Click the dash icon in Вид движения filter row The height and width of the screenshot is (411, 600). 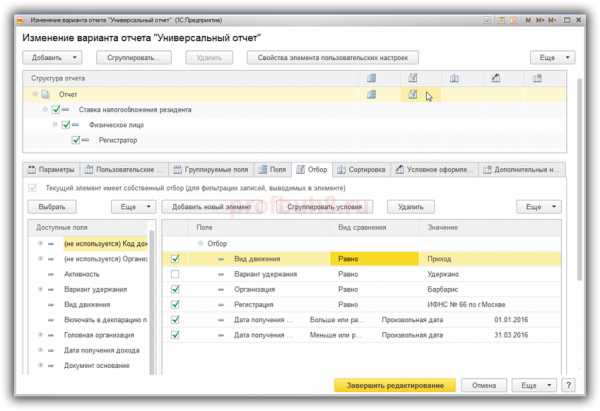[221, 259]
